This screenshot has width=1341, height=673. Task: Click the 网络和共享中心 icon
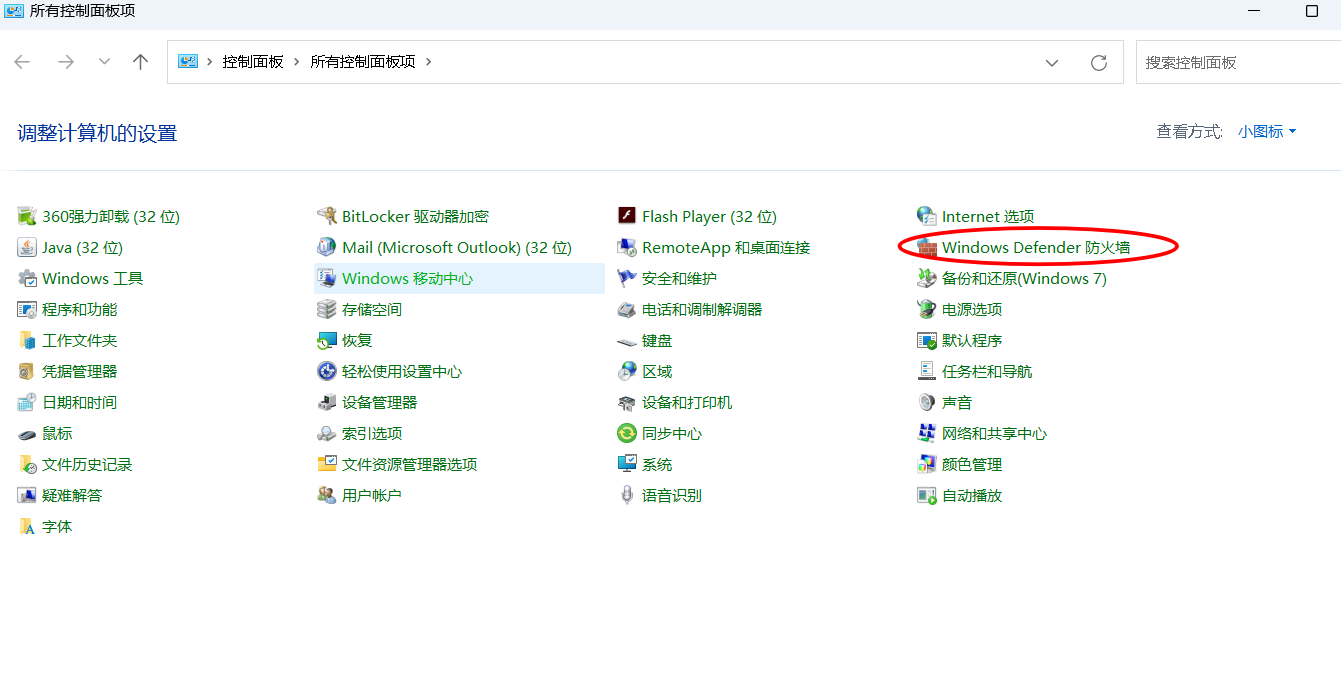pos(926,433)
